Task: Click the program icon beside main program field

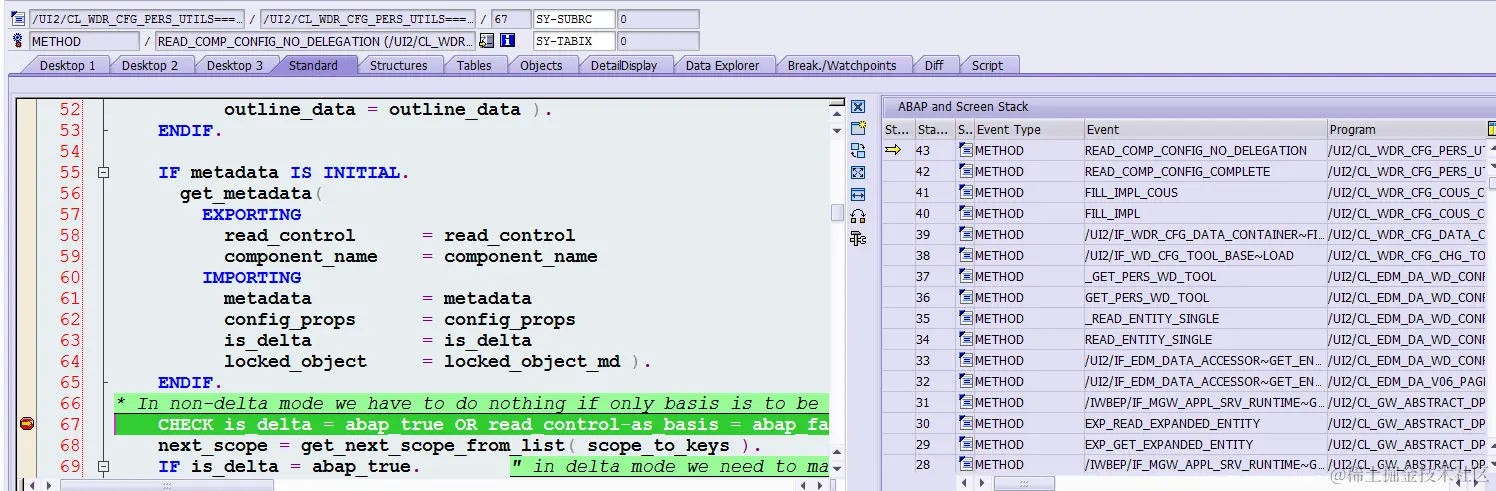Action: 18,19
